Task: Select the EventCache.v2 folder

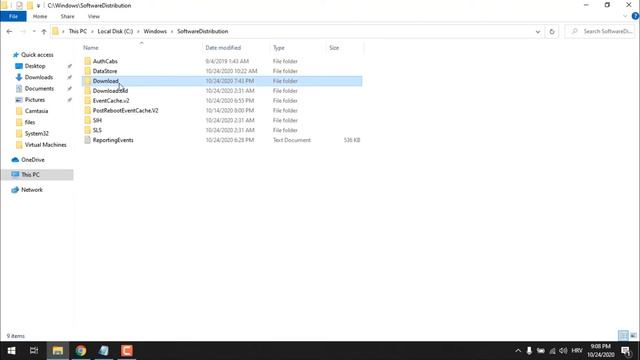Action: 111,100
